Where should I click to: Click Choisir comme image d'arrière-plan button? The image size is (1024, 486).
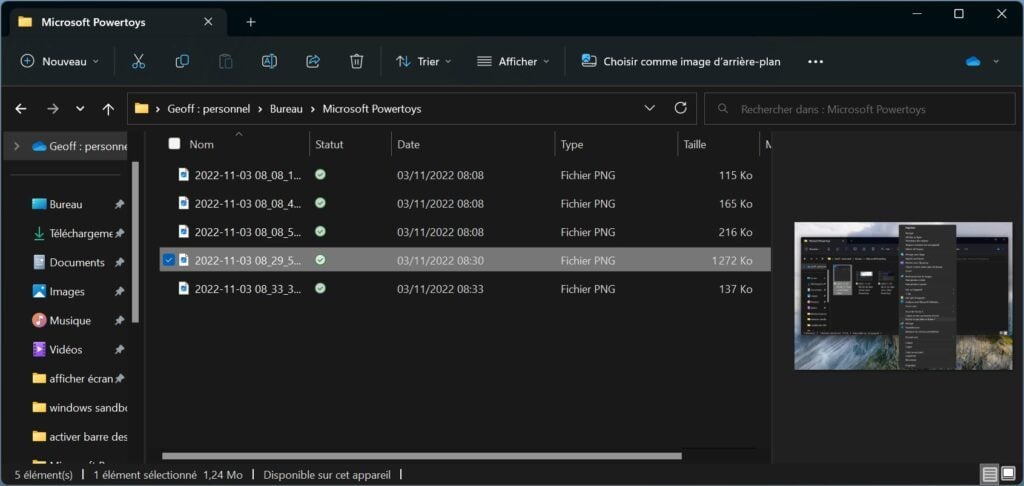pyautogui.click(x=680, y=61)
